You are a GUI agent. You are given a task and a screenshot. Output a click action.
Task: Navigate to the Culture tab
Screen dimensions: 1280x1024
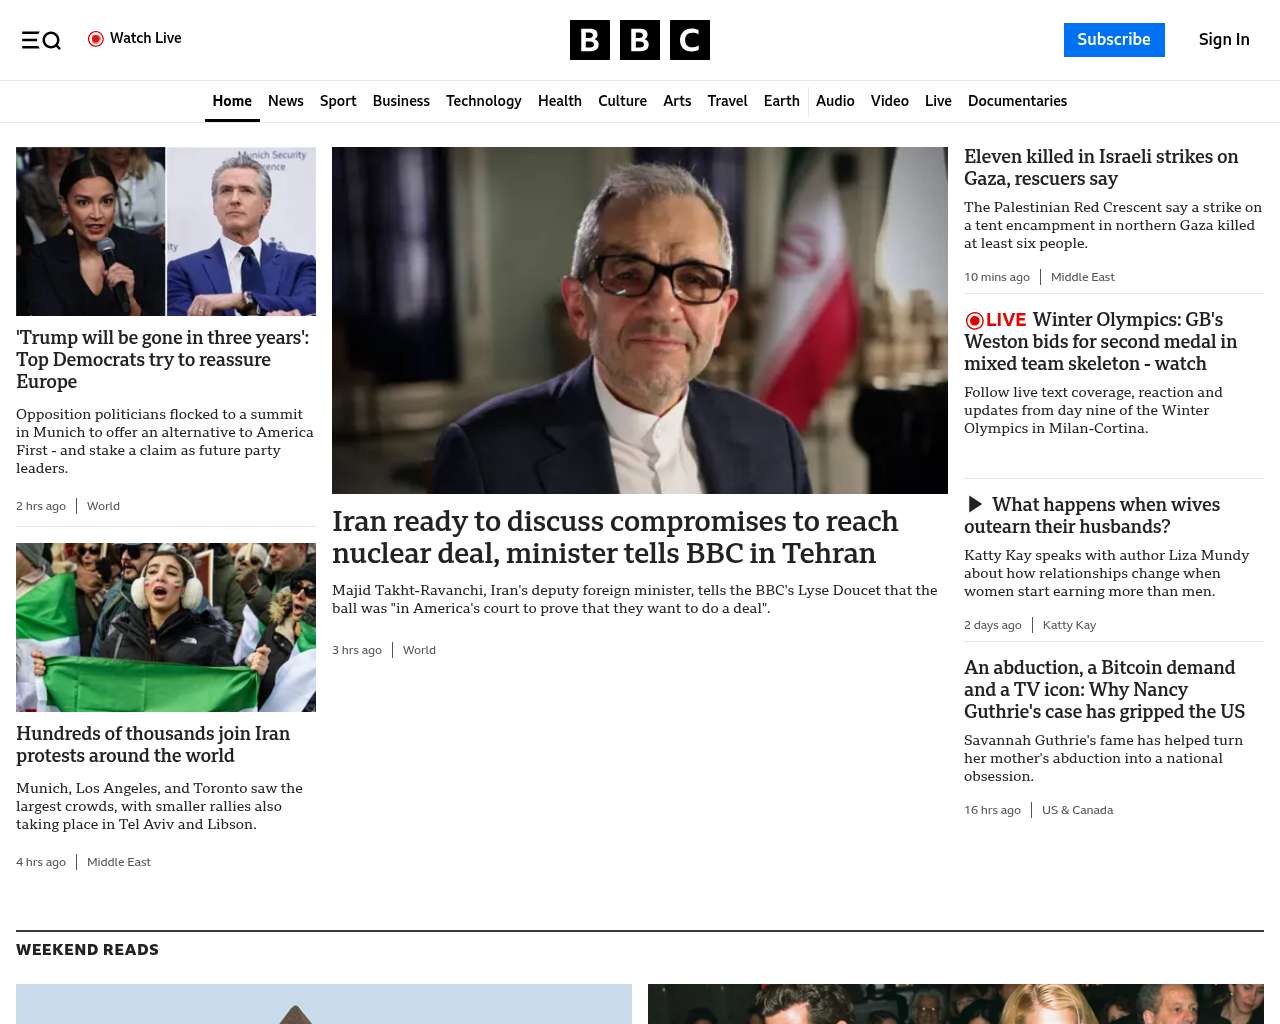(x=622, y=101)
